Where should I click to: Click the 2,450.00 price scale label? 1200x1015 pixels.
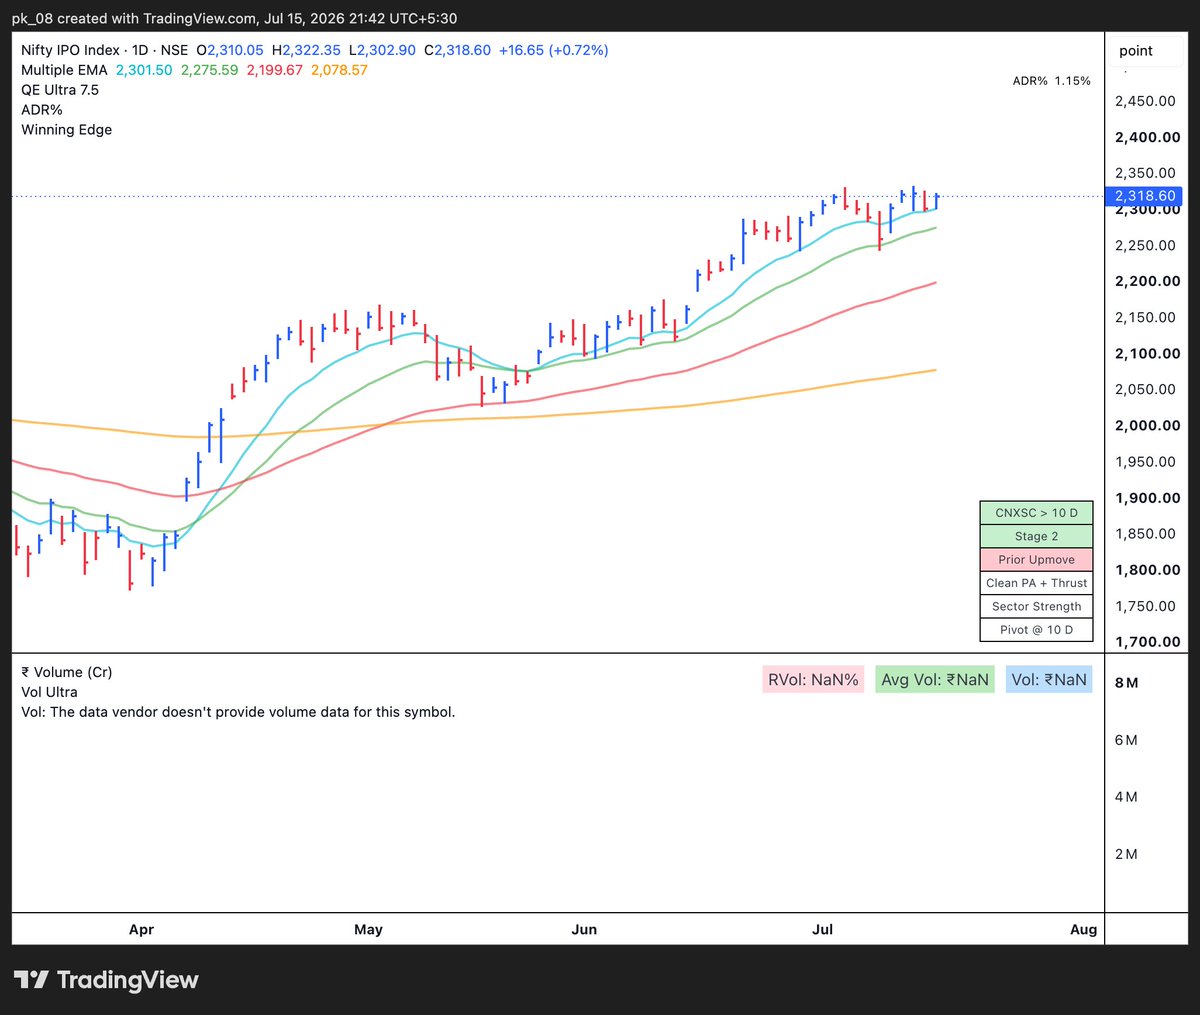coord(1145,101)
